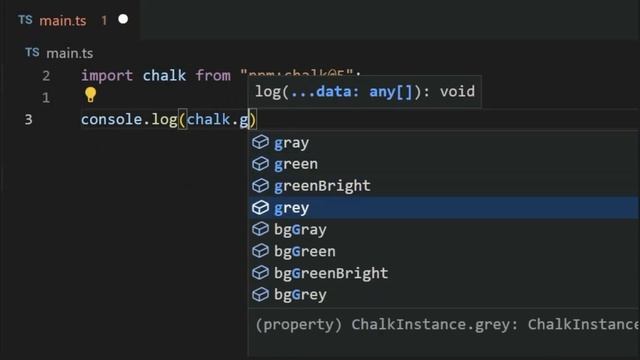
Task: Click the import keyword on first line
Action: (107, 76)
